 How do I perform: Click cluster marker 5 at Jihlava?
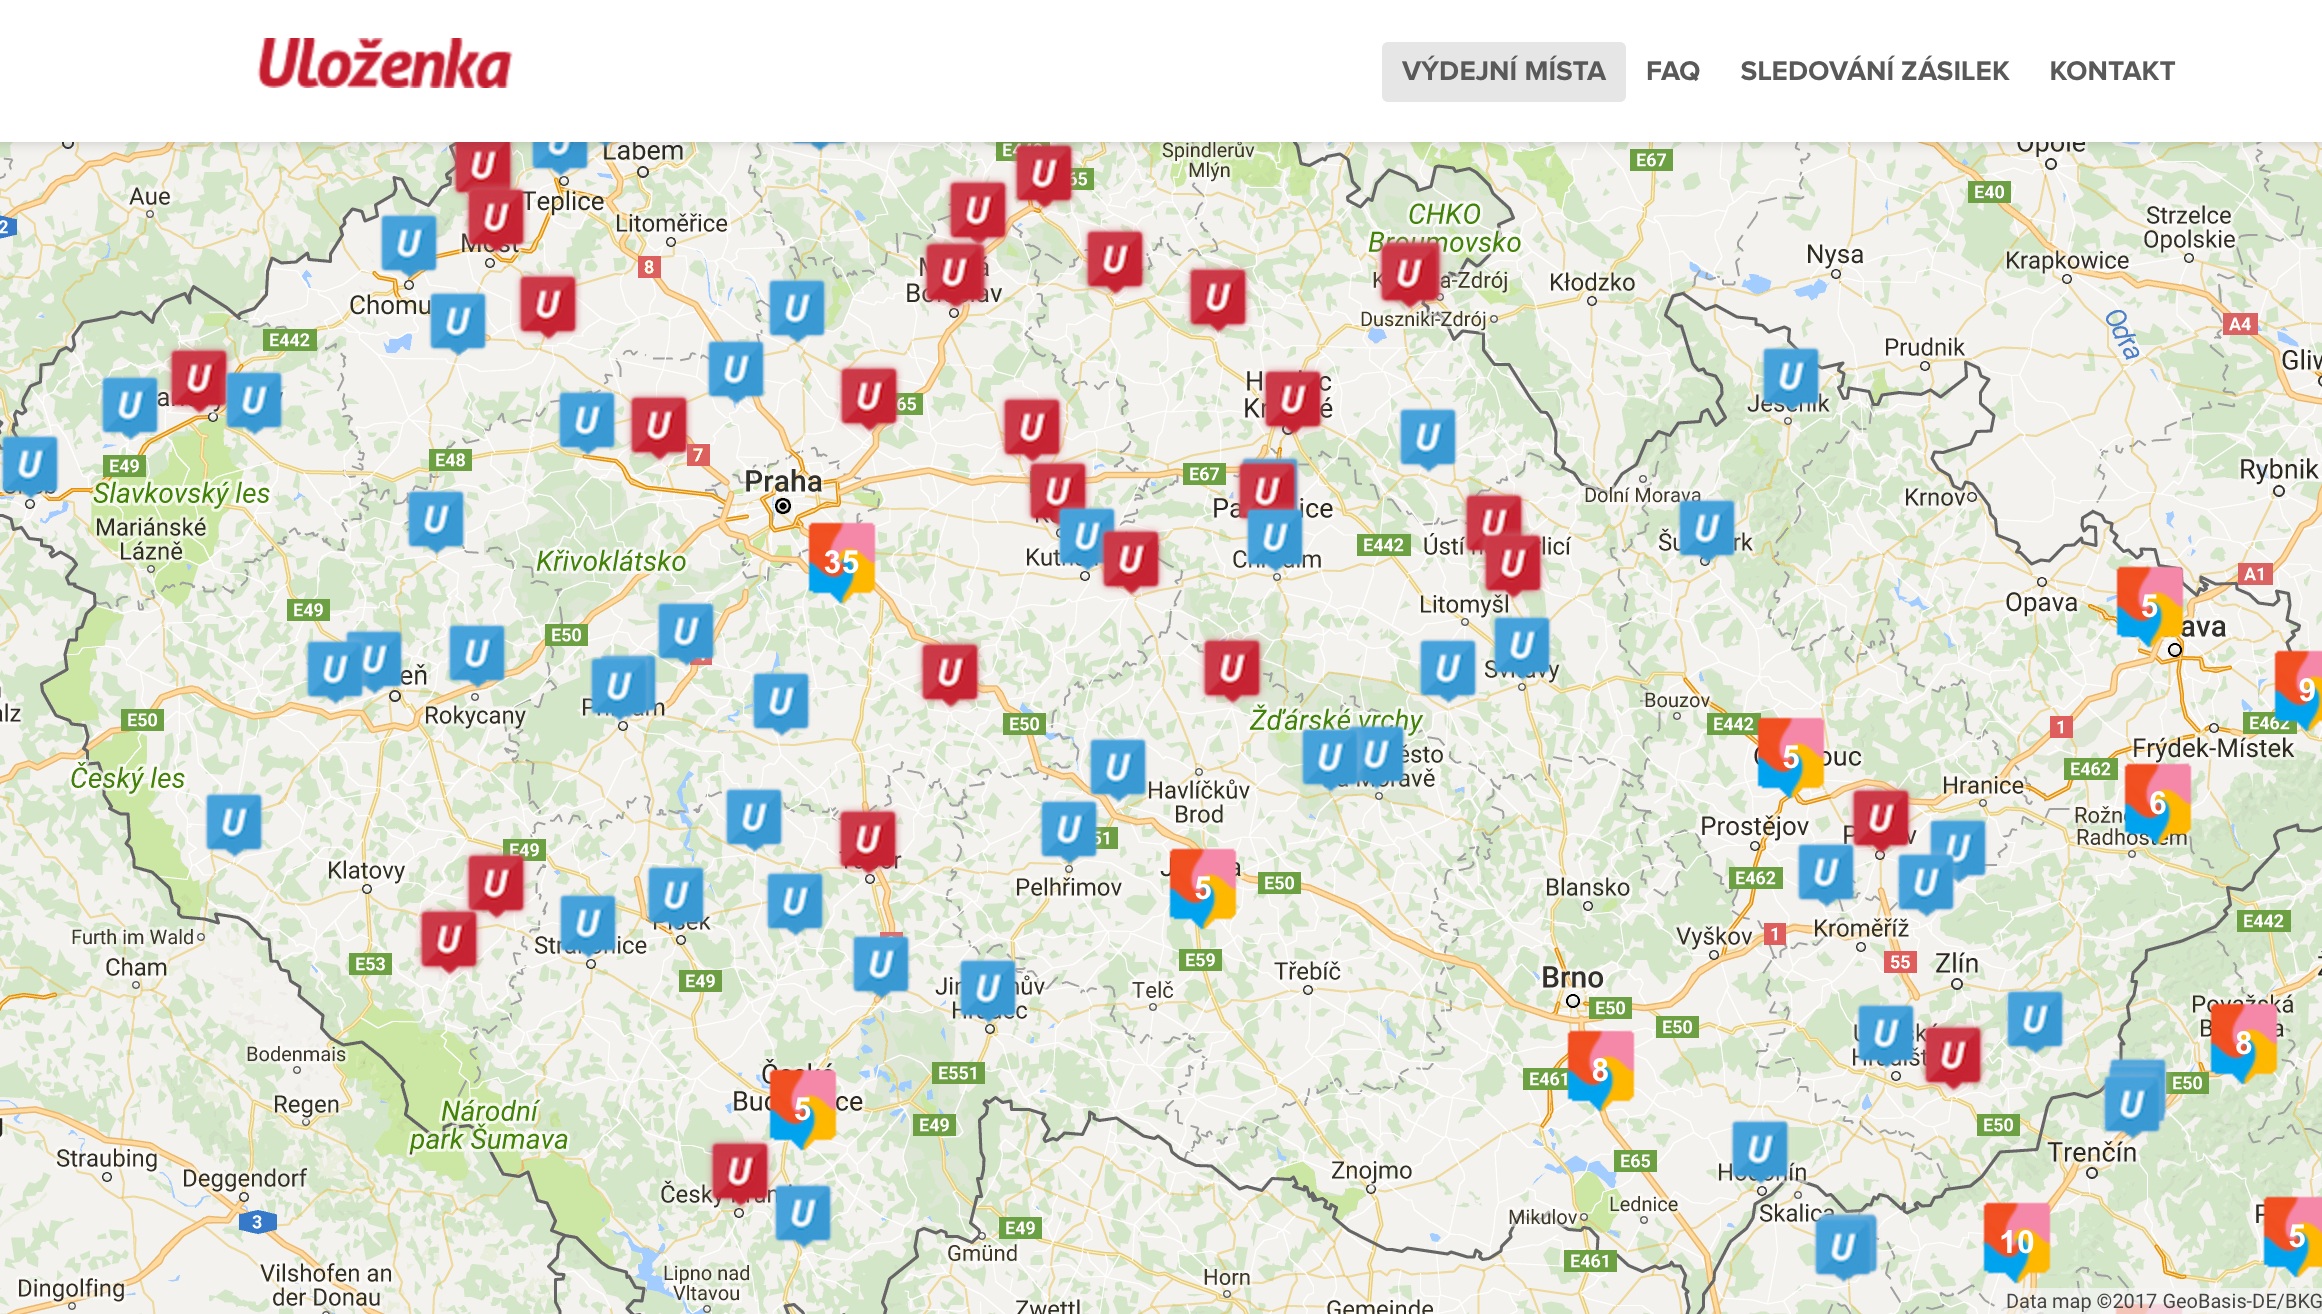(x=1202, y=887)
